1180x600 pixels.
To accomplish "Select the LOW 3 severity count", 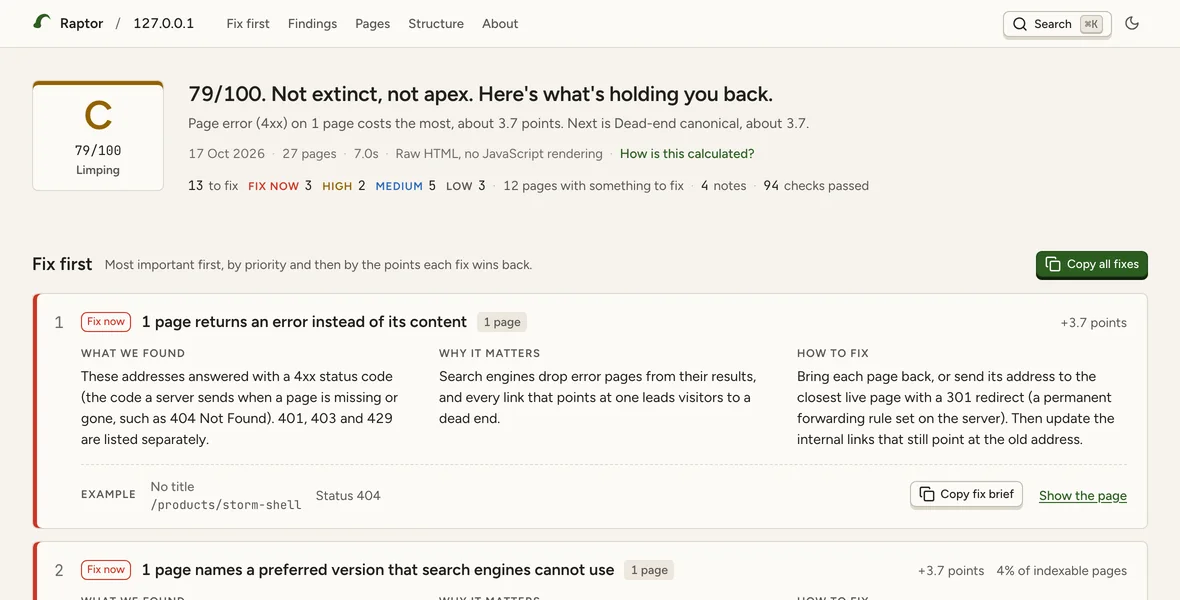I will tap(466, 186).
